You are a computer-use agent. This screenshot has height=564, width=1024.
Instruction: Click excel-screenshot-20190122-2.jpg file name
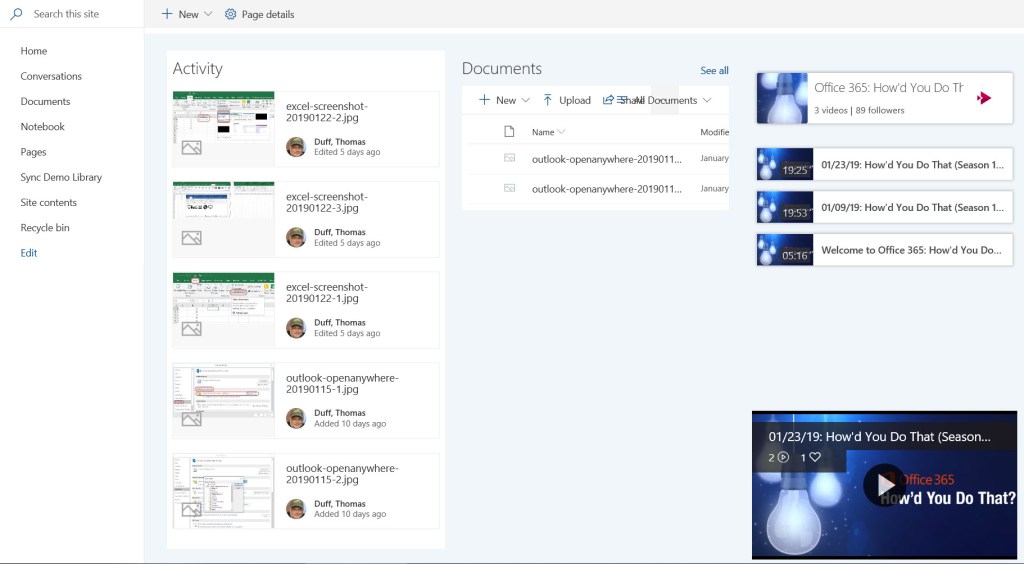click(327, 112)
